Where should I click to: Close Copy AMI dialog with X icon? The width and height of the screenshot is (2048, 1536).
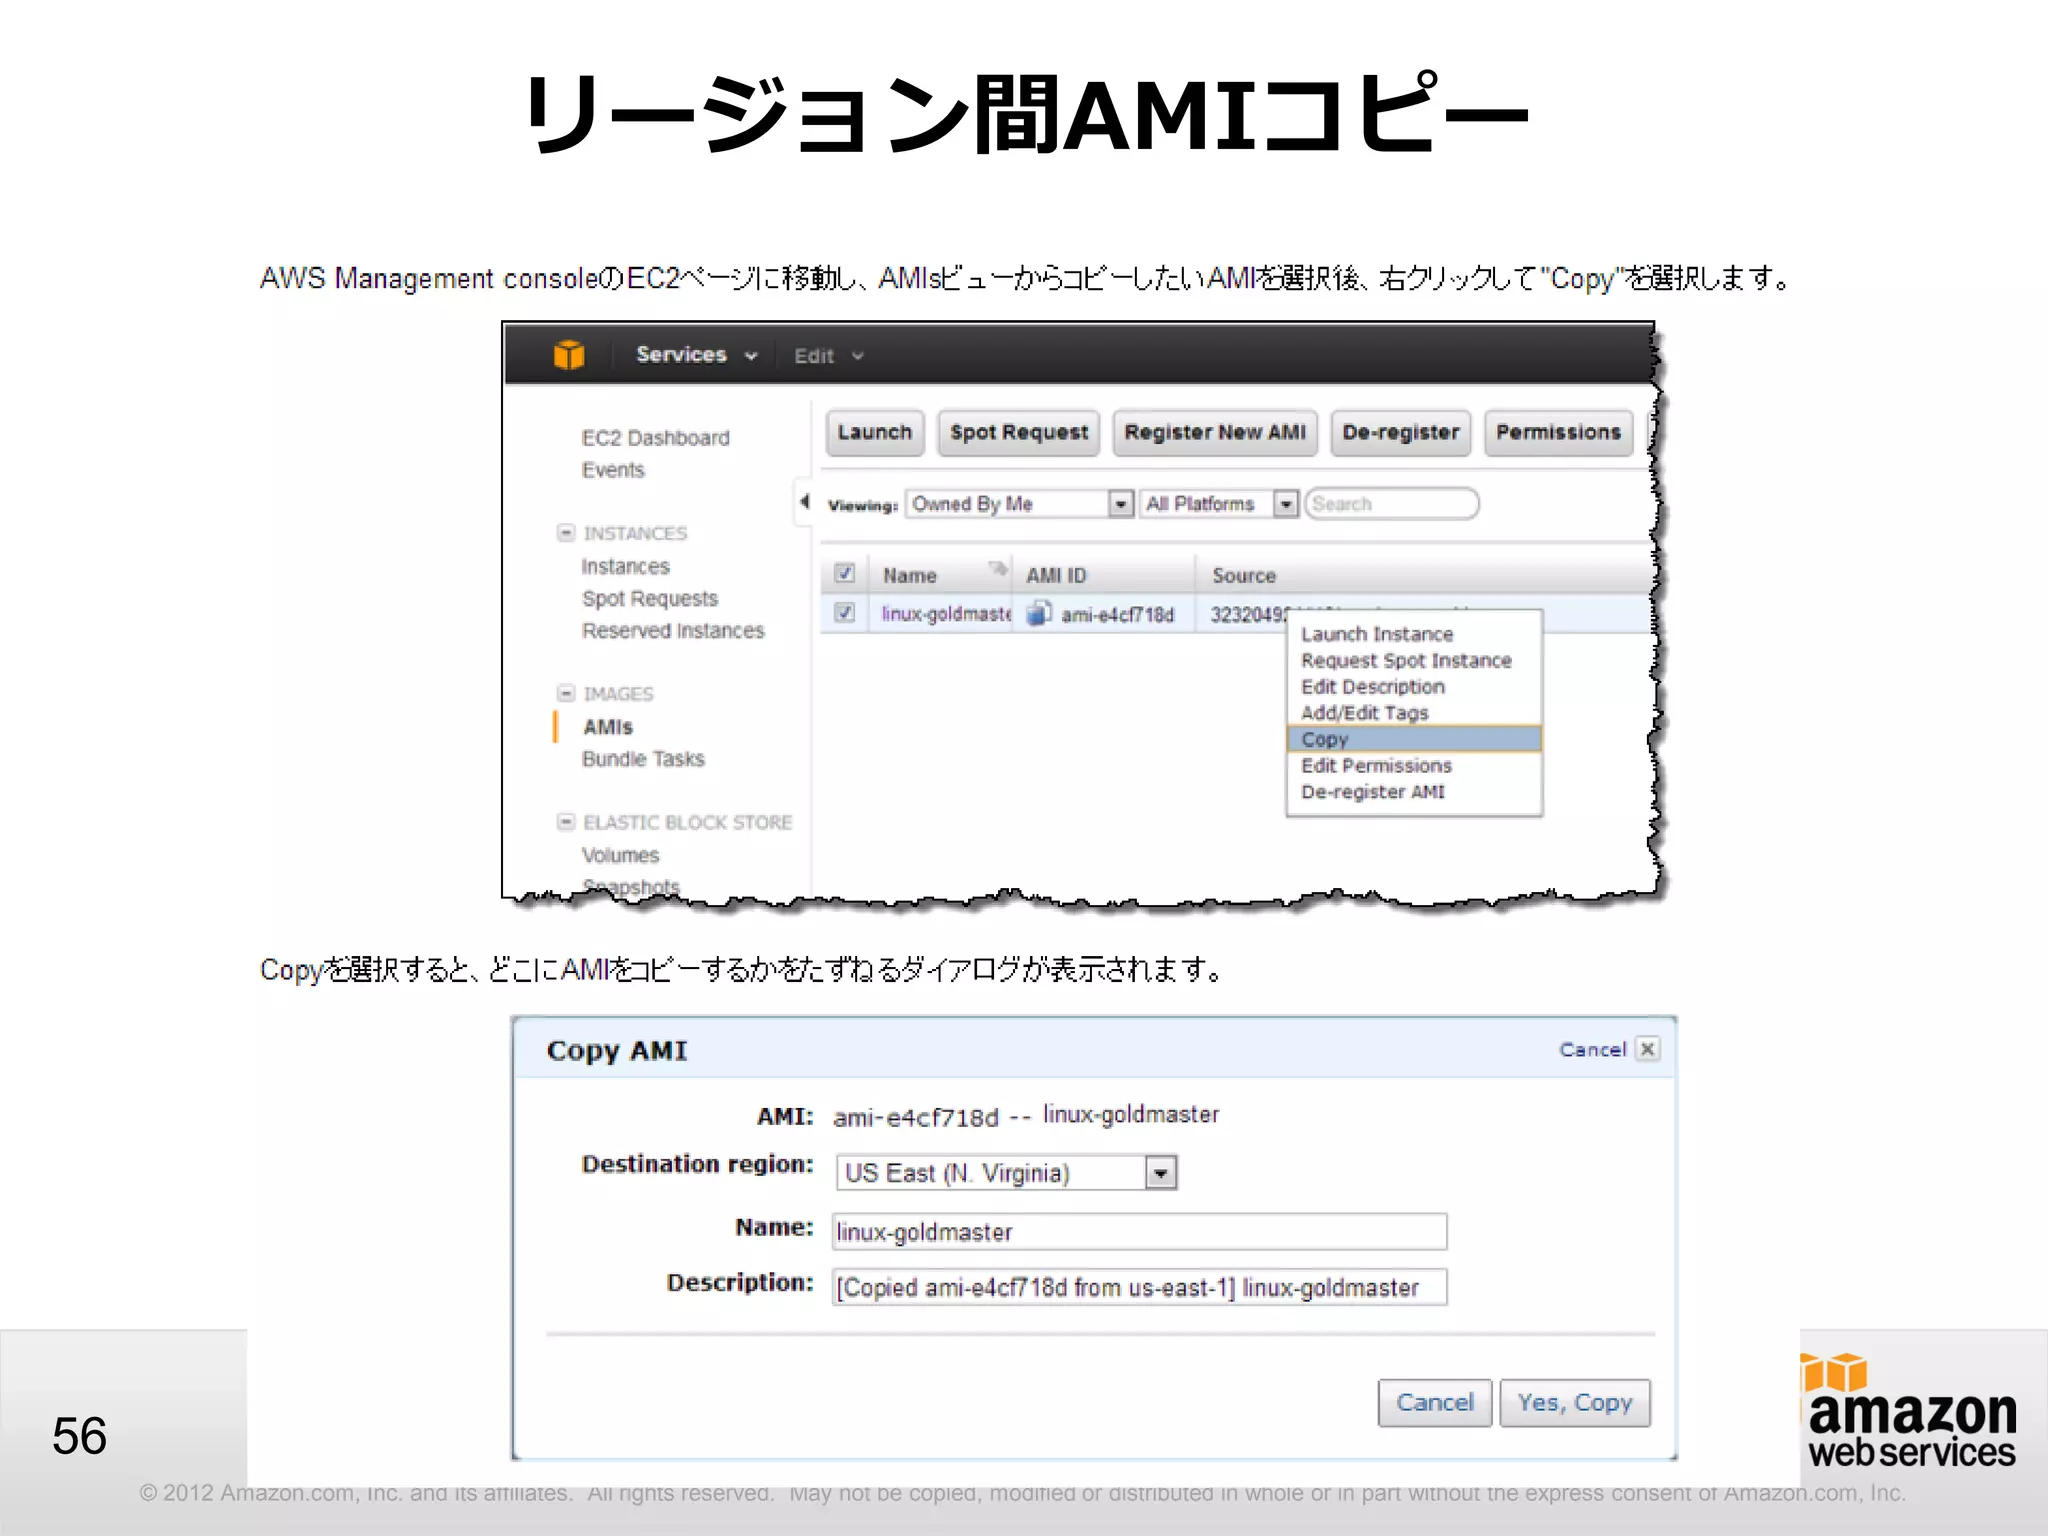(x=1648, y=1049)
